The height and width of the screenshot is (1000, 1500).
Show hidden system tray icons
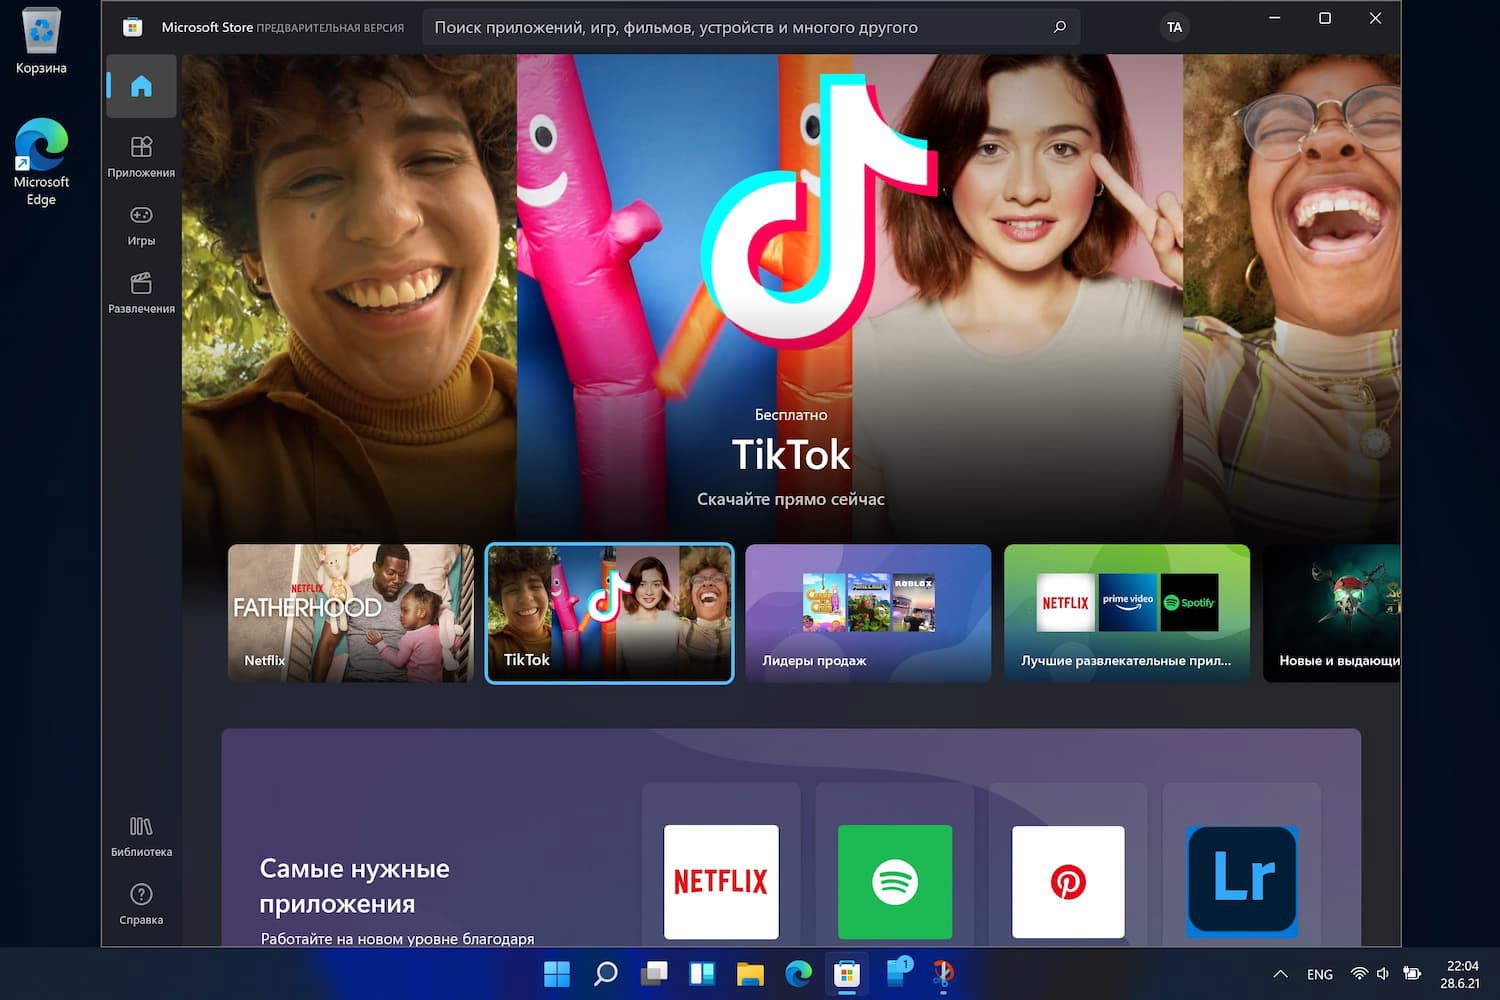pos(1280,974)
